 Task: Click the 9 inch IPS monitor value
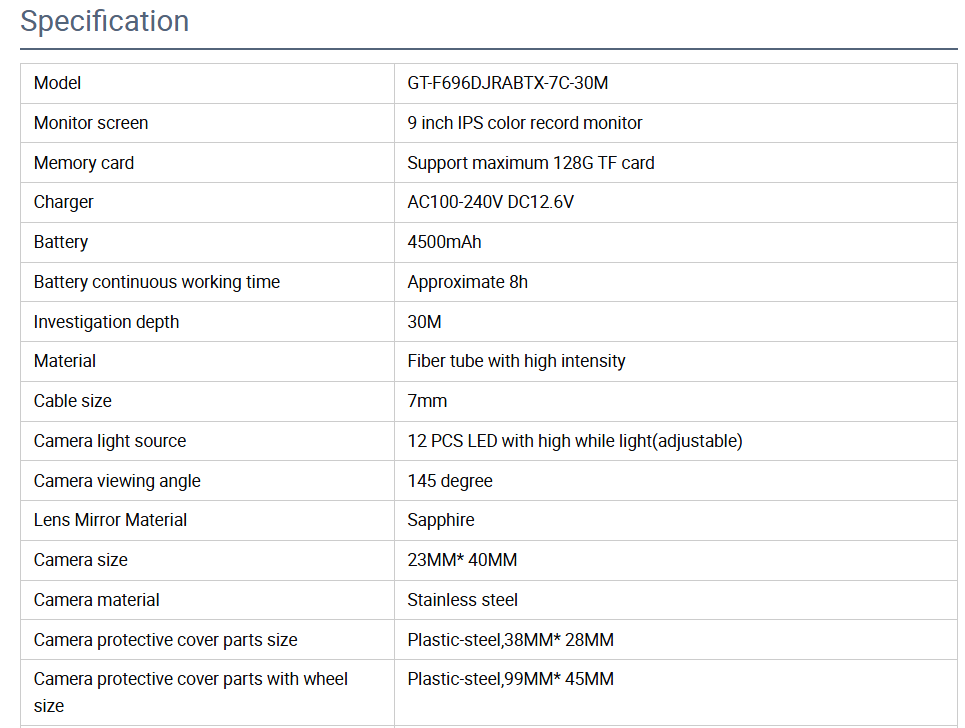[524, 123]
